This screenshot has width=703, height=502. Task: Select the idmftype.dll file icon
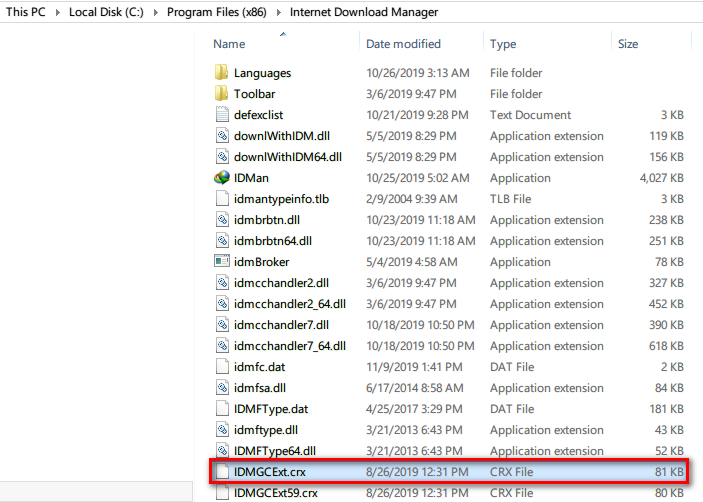(x=222, y=430)
